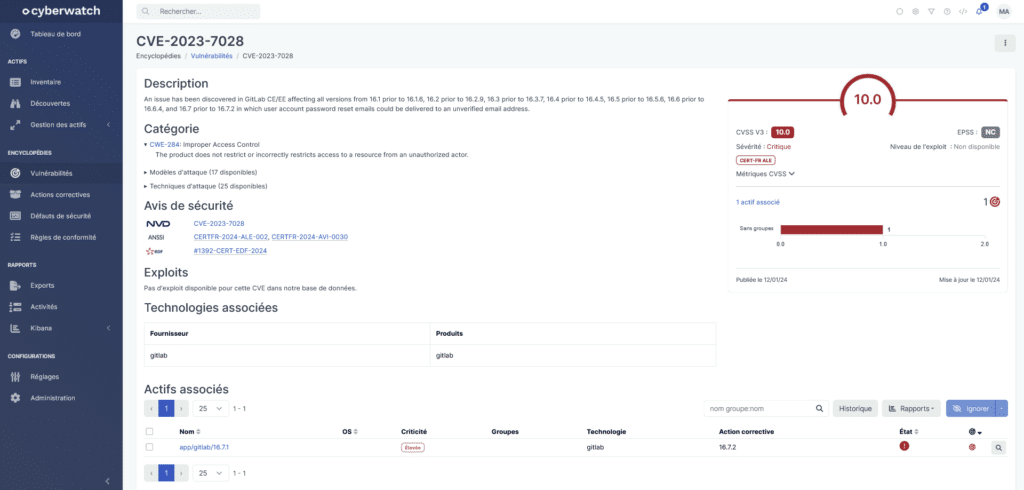Collapse the CWE-284 category triangle
This screenshot has width=1024, height=490.
(x=146, y=144)
